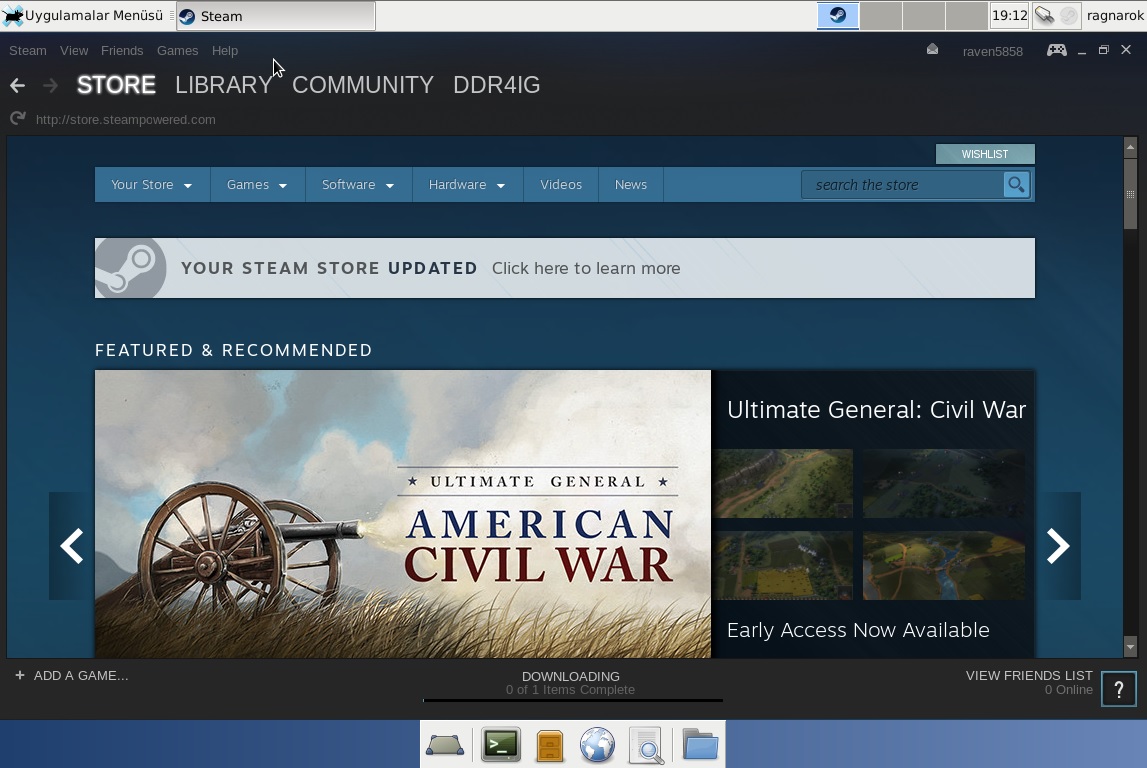The image size is (1147, 768).
Task: Open the DDR4IG profile tab
Action: tap(497, 85)
